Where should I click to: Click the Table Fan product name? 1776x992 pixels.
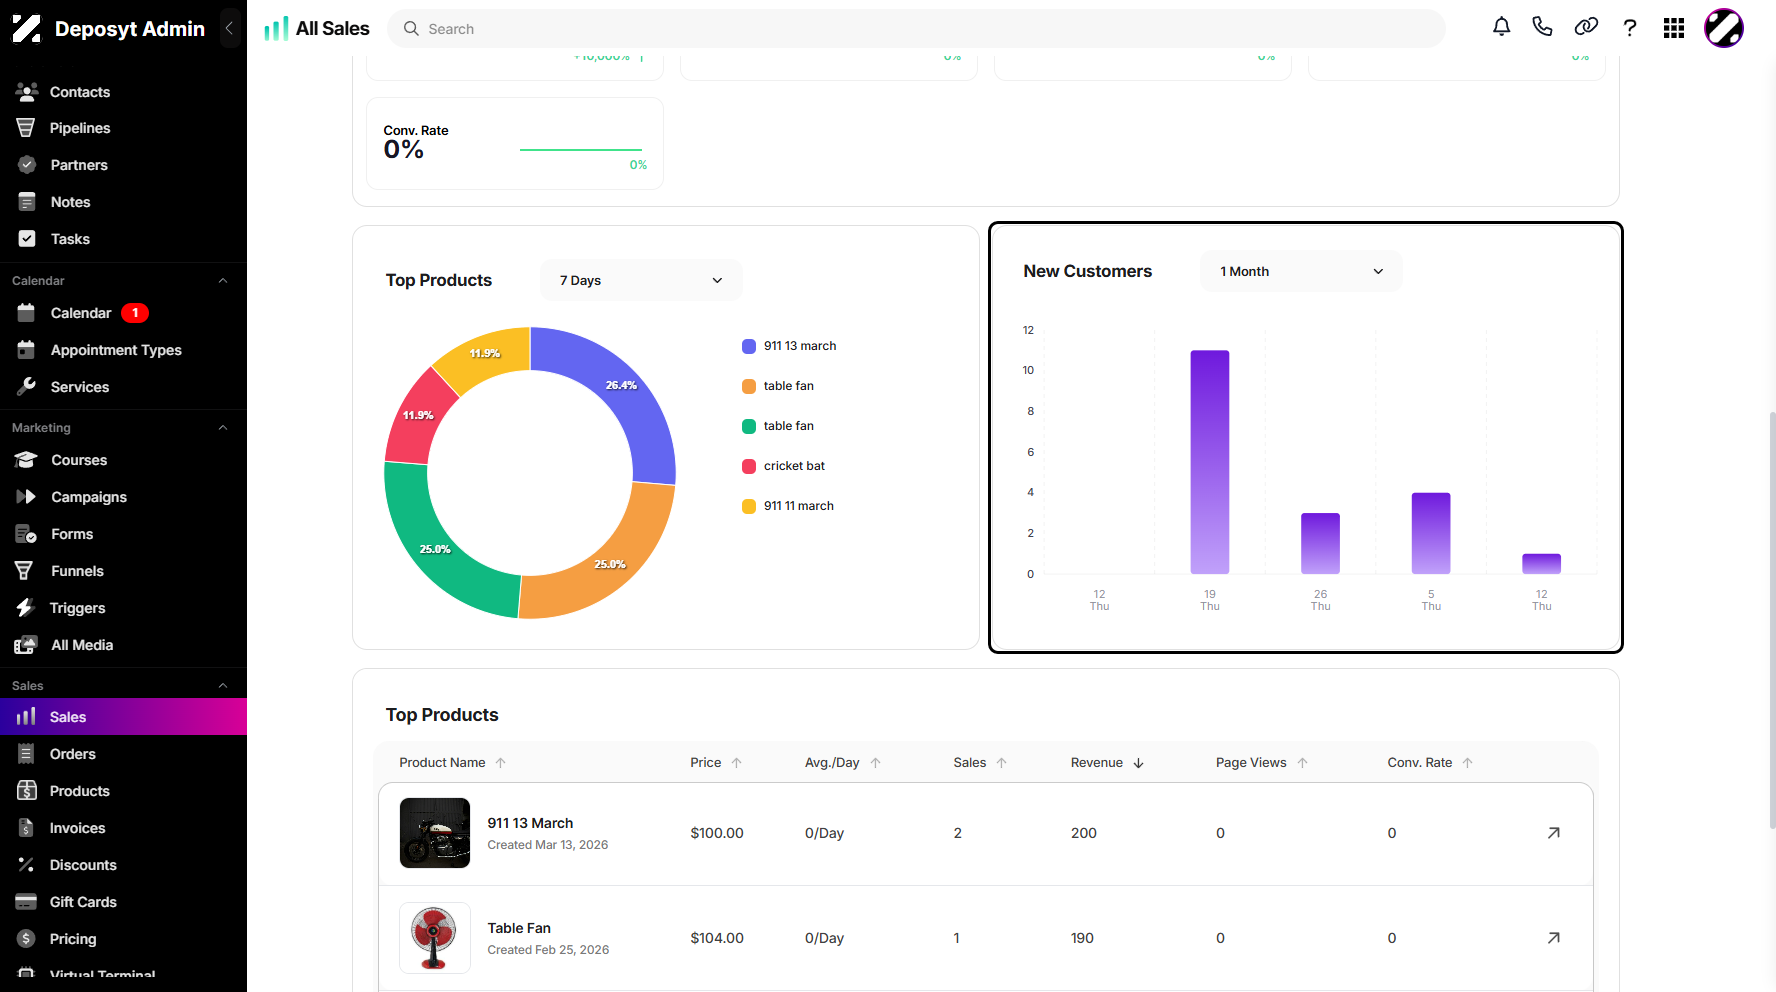coord(519,928)
